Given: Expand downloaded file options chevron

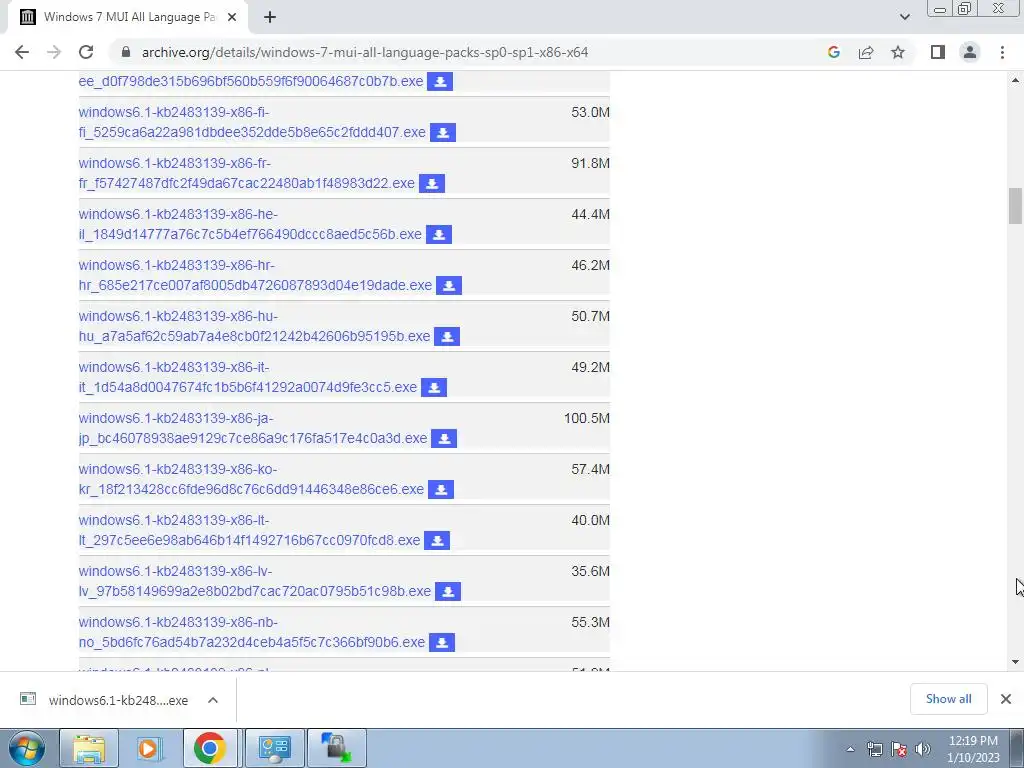Looking at the screenshot, I should pyautogui.click(x=213, y=700).
